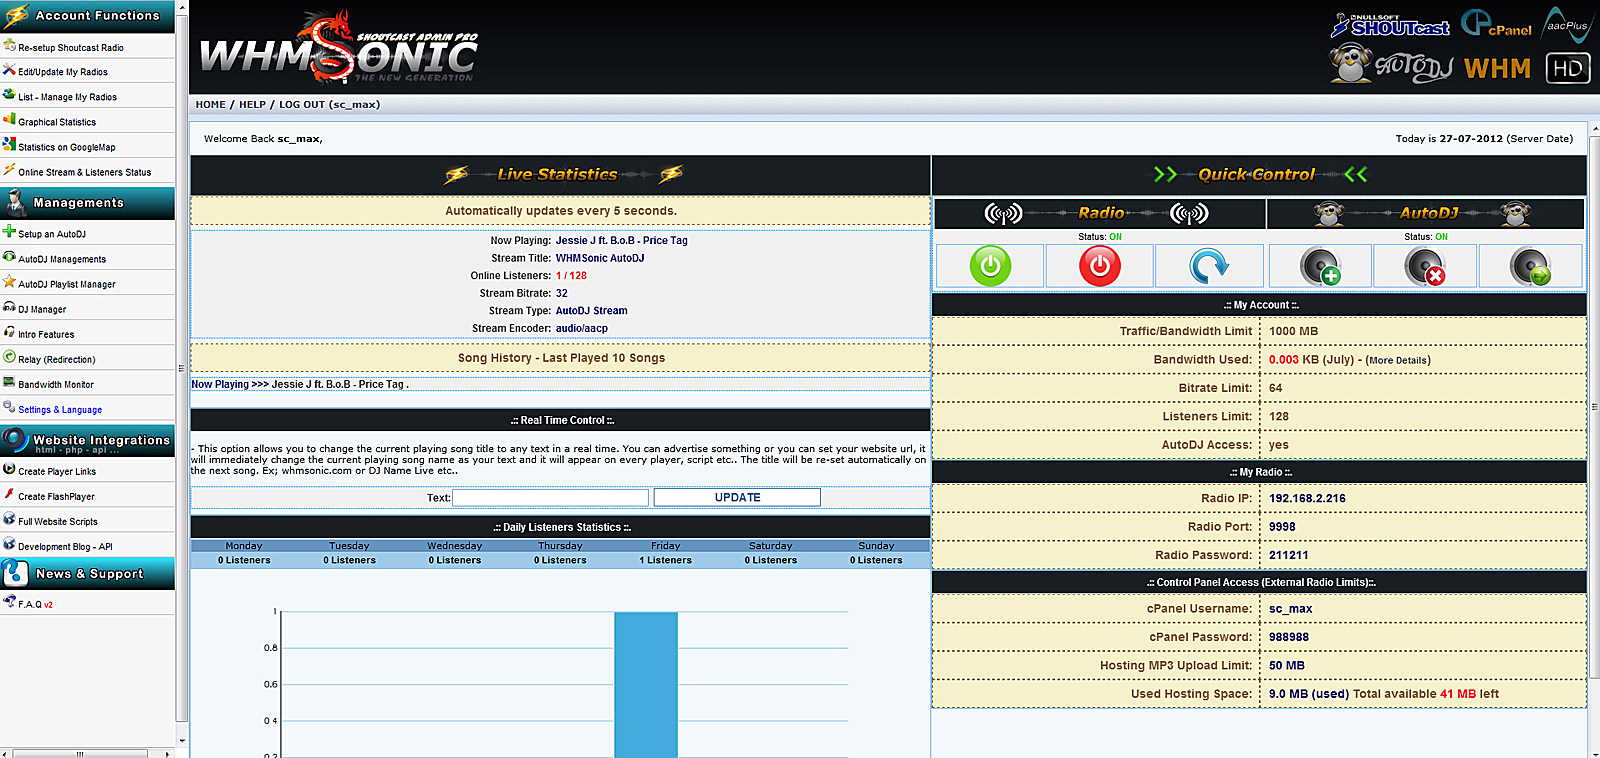Stop the radio with red power button
Screen dimensions: 1600x758
pyautogui.click(x=1099, y=266)
